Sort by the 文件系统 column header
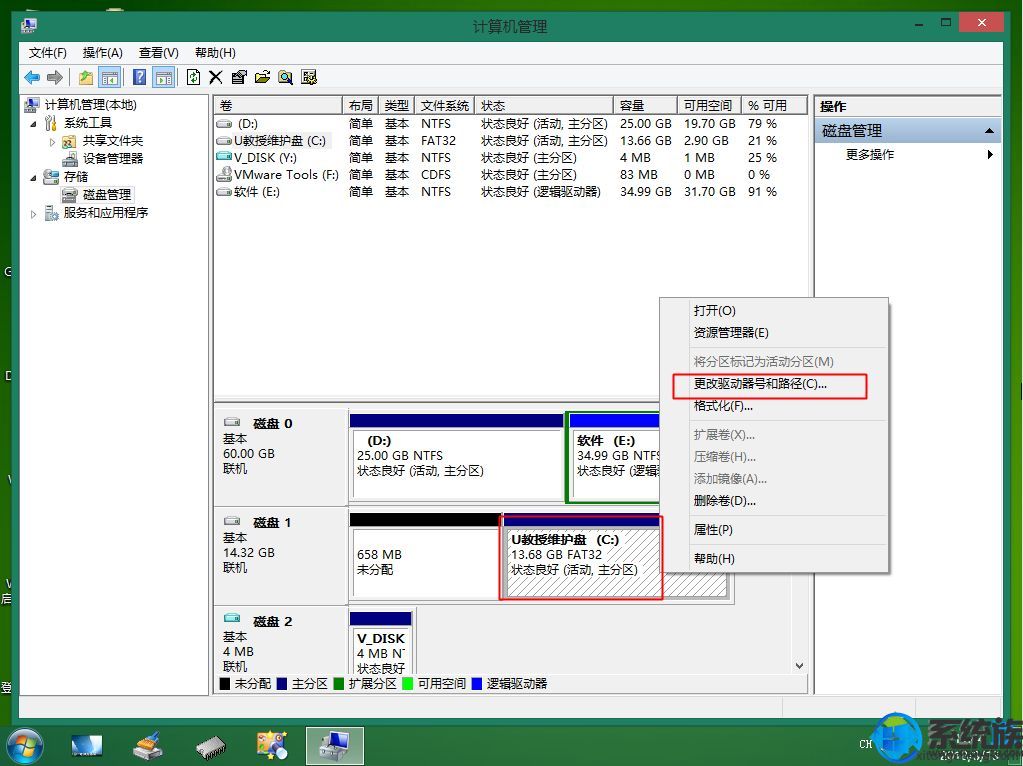Image resolution: width=1023 pixels, height=766 pixels. pyautogui.click(x=444, y=106)
